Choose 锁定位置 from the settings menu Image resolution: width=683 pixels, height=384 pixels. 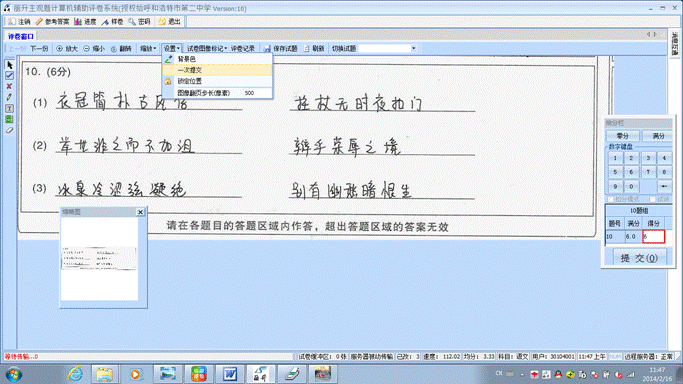coord(217,81)
